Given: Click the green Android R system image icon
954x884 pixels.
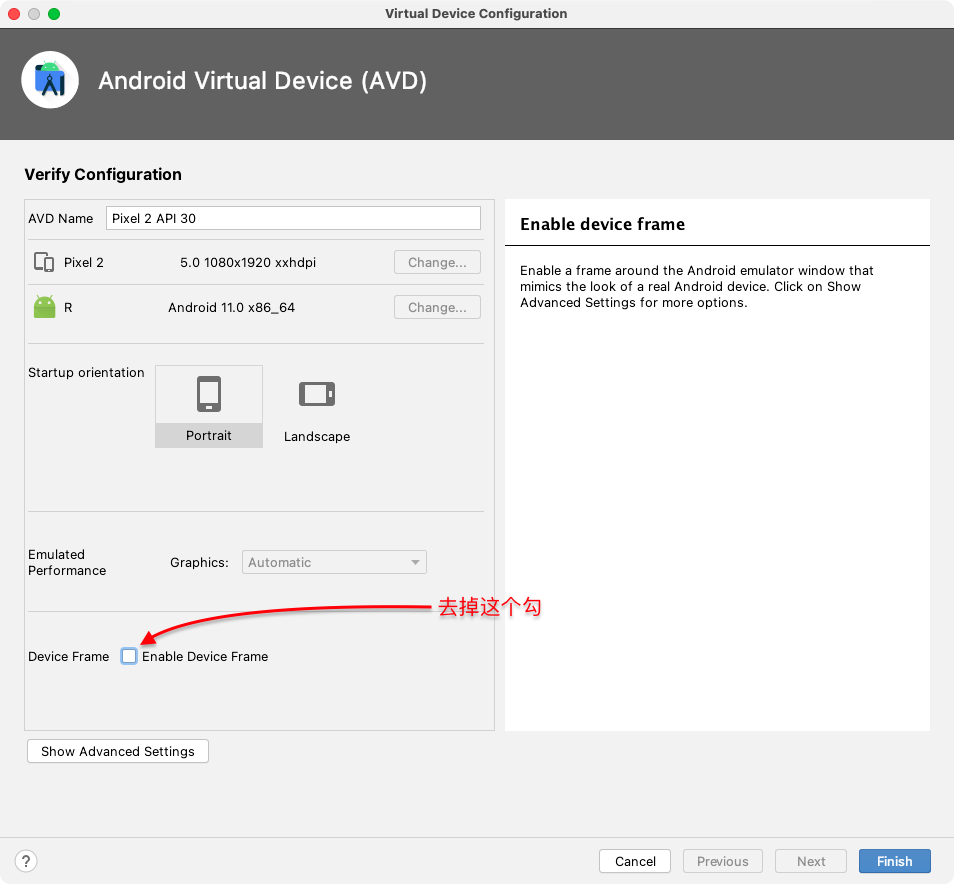Looking at the screenshot, I should [x=44, y=307].
